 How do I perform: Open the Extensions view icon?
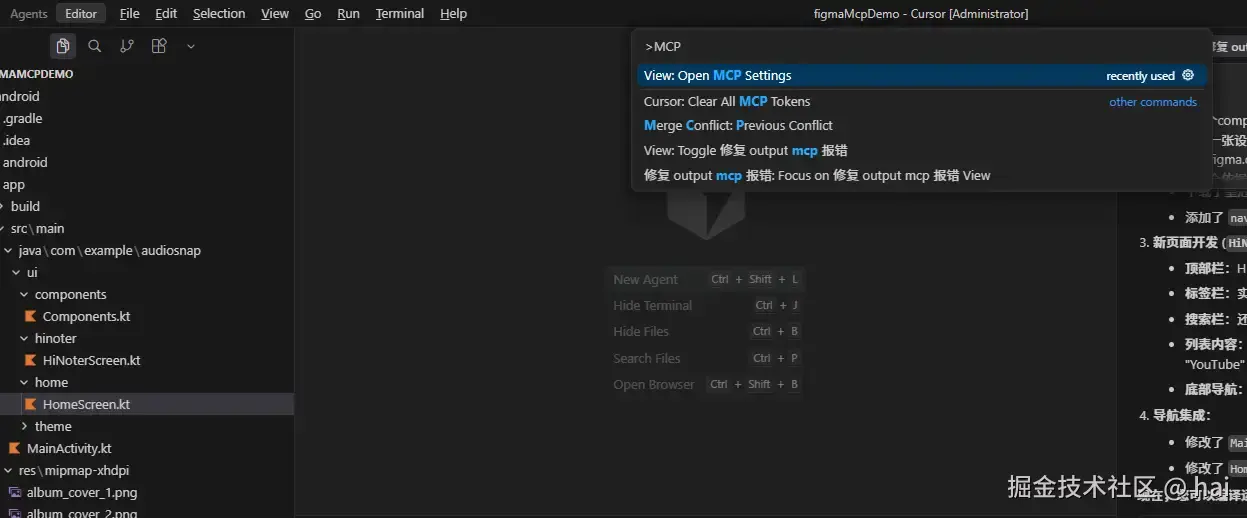[158, 46]
